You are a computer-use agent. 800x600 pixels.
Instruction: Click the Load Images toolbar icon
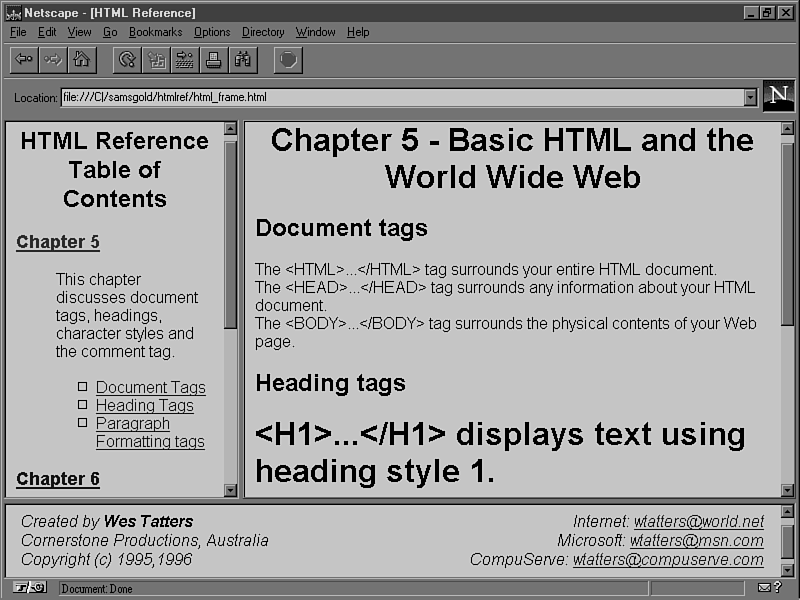pyautogui.click(x=156, y=60)
